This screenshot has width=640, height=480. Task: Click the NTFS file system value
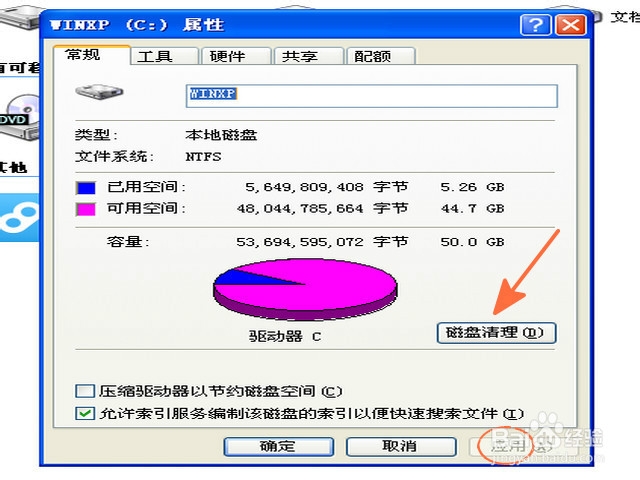pos(203,157)
